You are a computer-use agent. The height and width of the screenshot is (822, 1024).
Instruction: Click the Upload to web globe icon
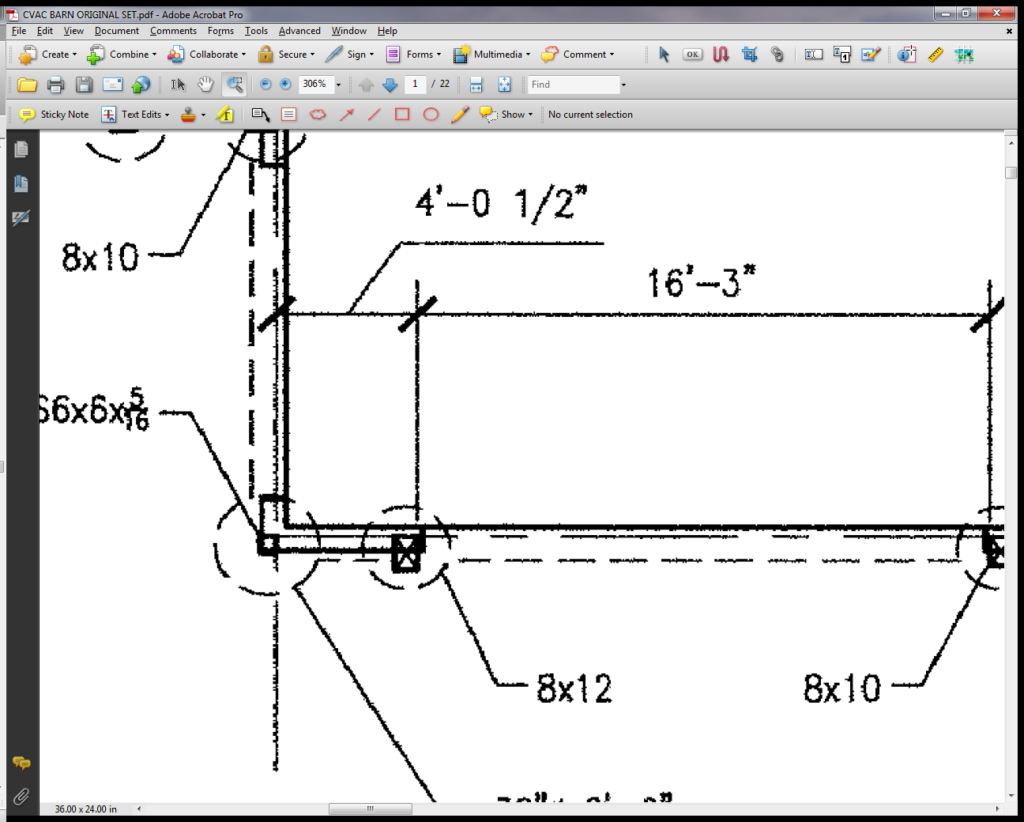[x=140, y=84]
